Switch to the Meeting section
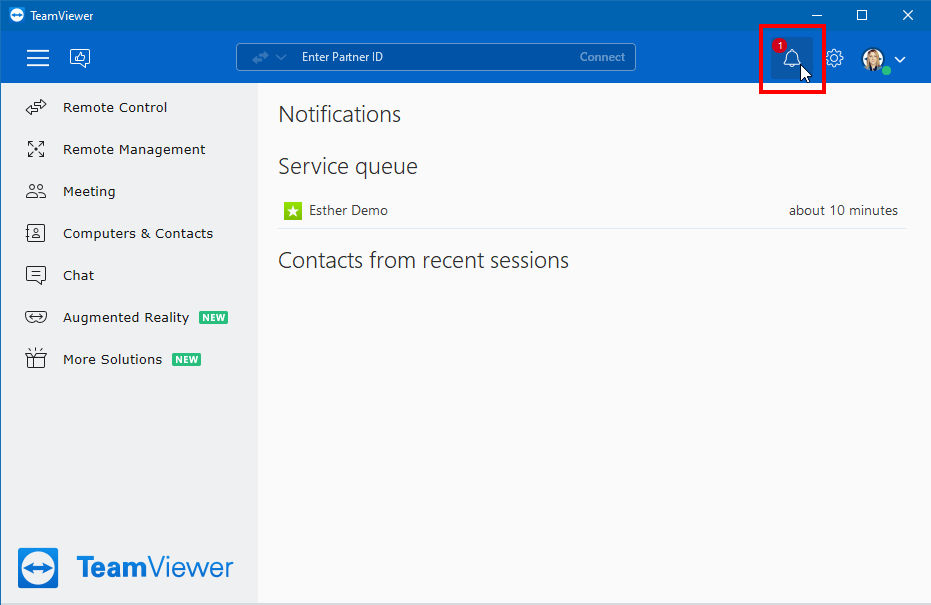This screenshot has height=605, width=931. click(89, 191)
